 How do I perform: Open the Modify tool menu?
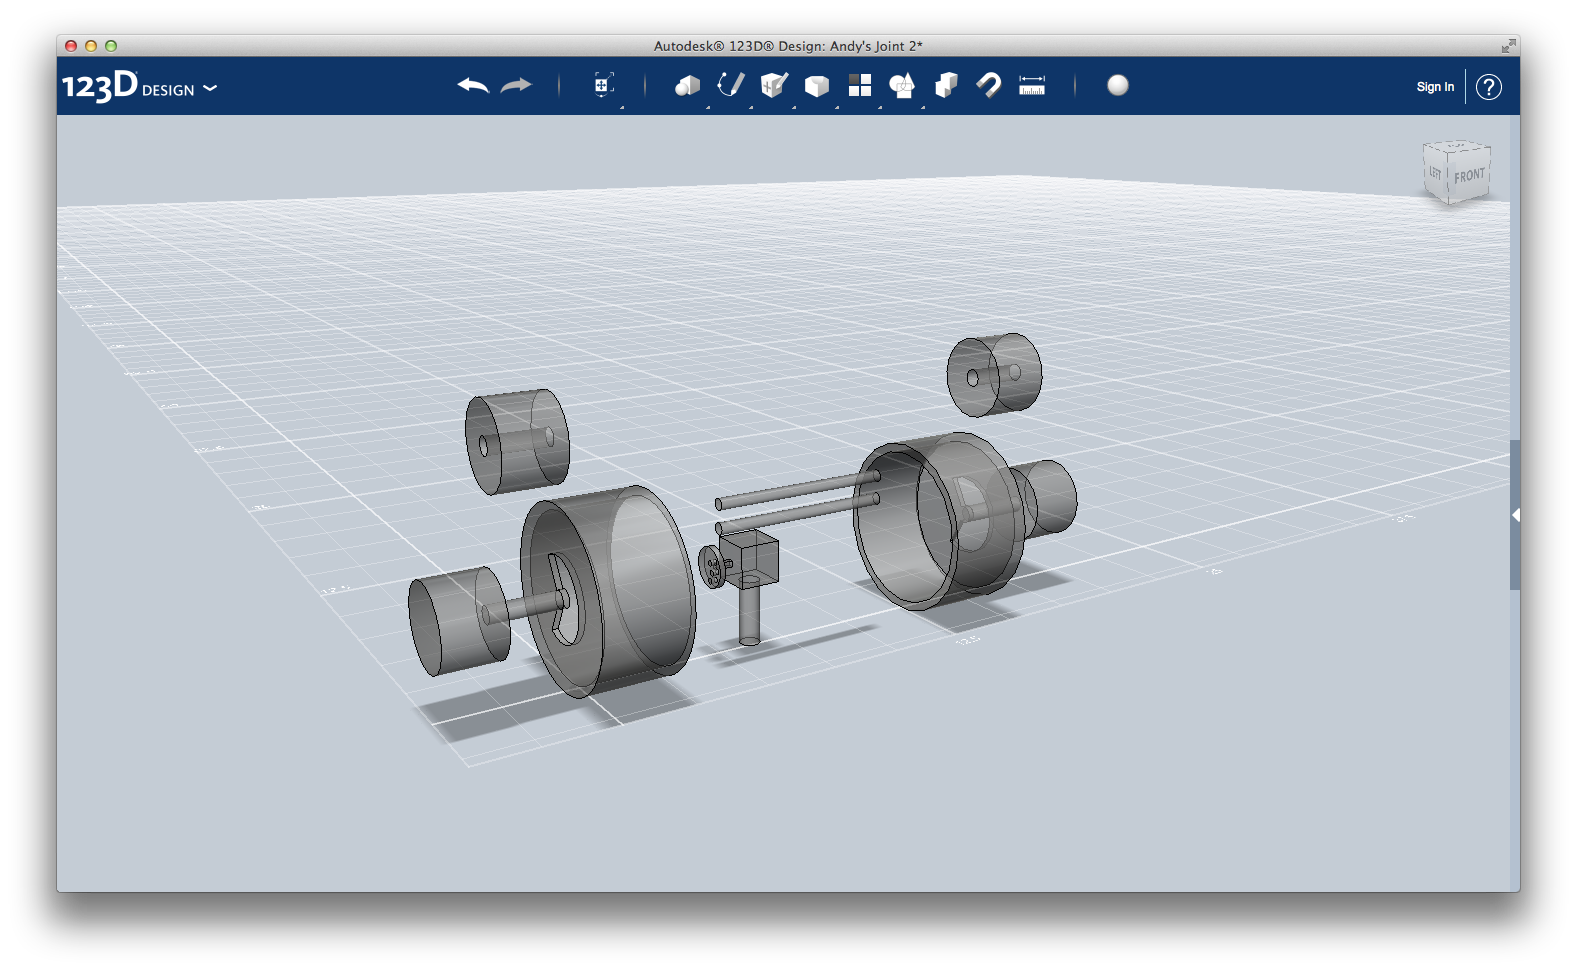coord(817,86)
